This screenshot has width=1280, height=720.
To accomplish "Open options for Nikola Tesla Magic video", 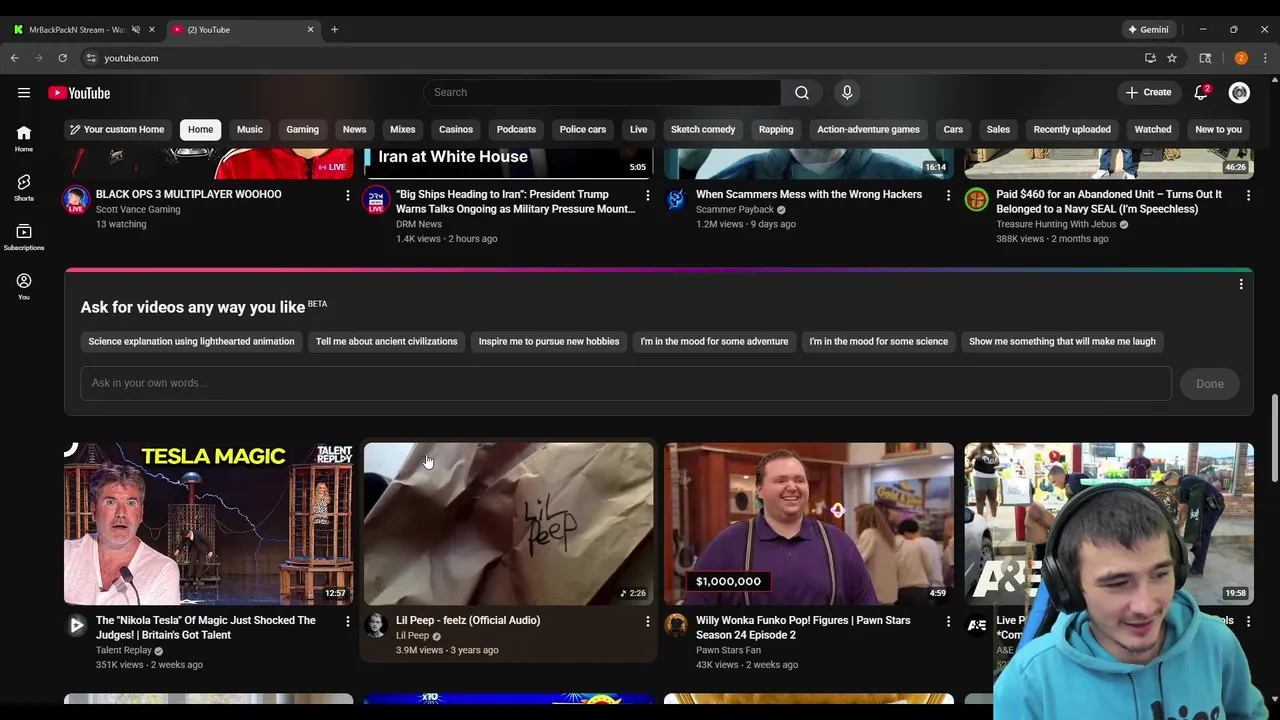I will (347, 621).
